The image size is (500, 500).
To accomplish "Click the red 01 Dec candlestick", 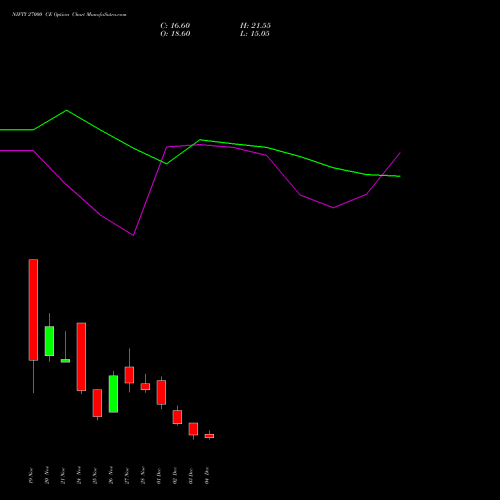I will point(161,392).
